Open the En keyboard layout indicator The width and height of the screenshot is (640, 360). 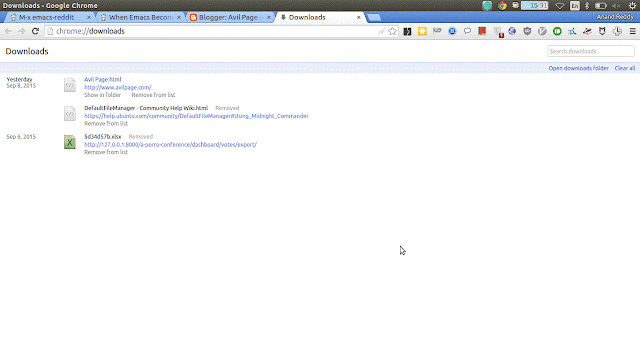575,6
